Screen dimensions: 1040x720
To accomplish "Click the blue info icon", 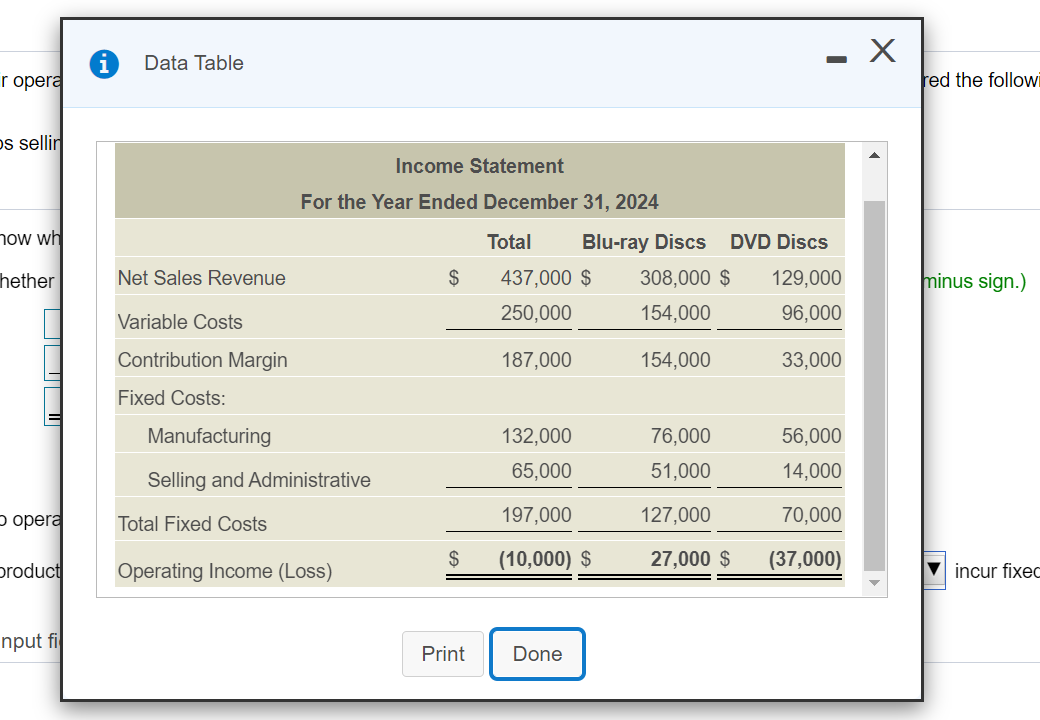I will [x=102, y=63].
